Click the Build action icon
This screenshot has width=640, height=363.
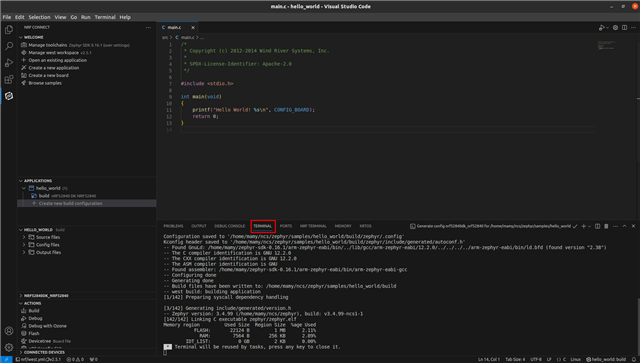[24, 311]
